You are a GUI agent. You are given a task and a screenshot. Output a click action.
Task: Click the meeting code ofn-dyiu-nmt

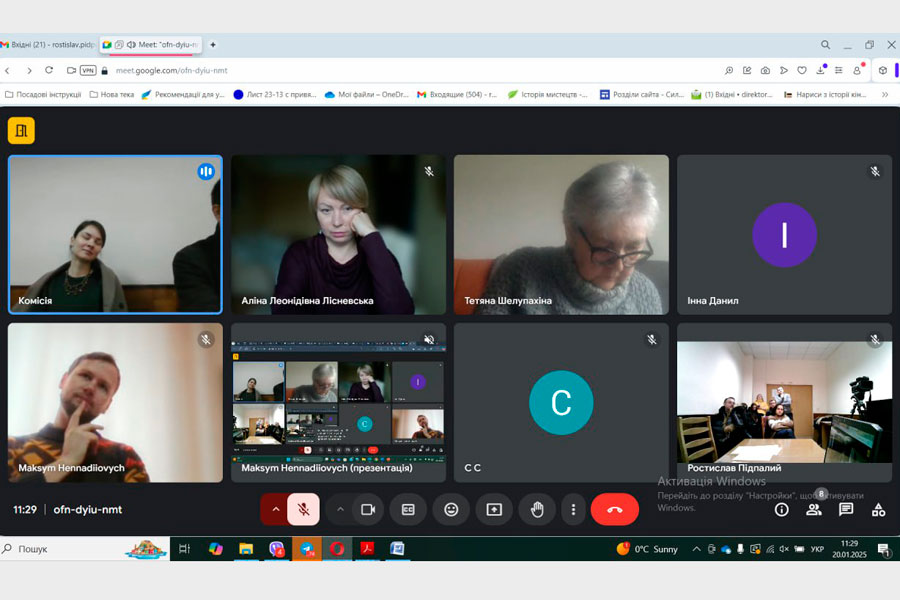(x=88, y=509)
